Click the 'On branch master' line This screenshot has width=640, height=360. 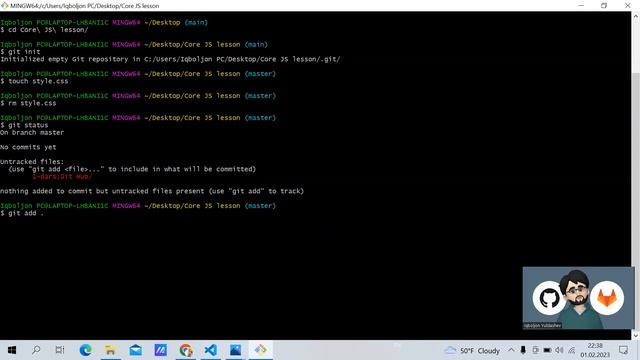click(32, 132)
